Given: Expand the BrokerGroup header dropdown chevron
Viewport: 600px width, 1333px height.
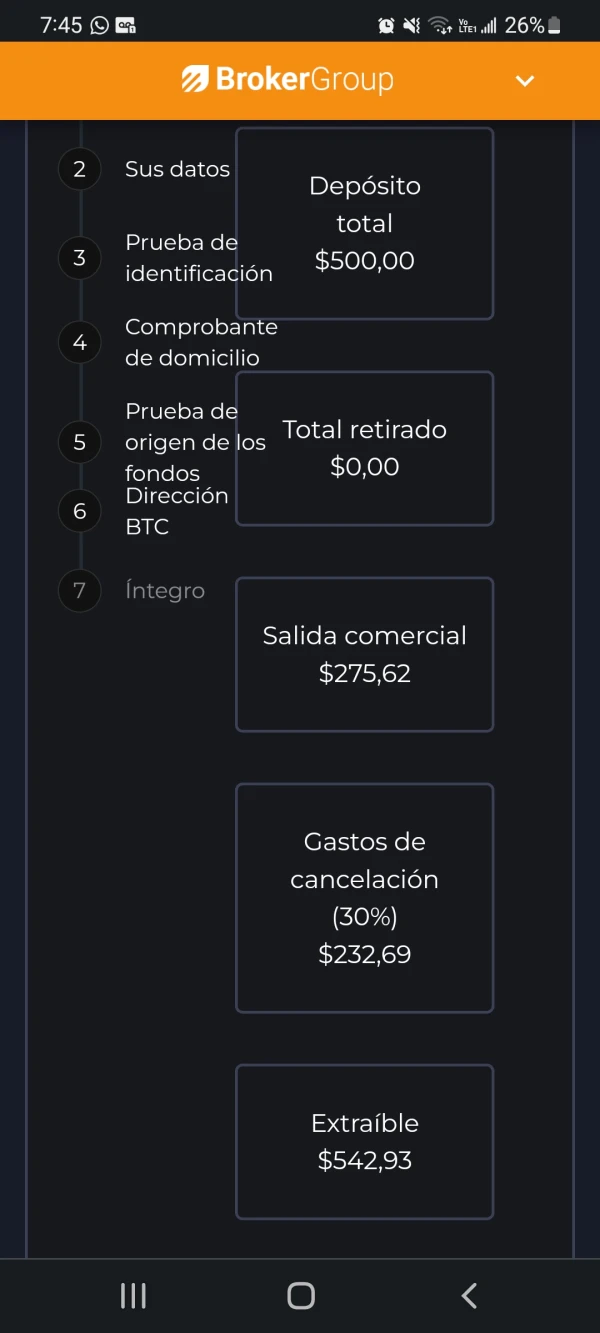Looking at the screenshot, I should pyautogui.click(x=525, y=81).
